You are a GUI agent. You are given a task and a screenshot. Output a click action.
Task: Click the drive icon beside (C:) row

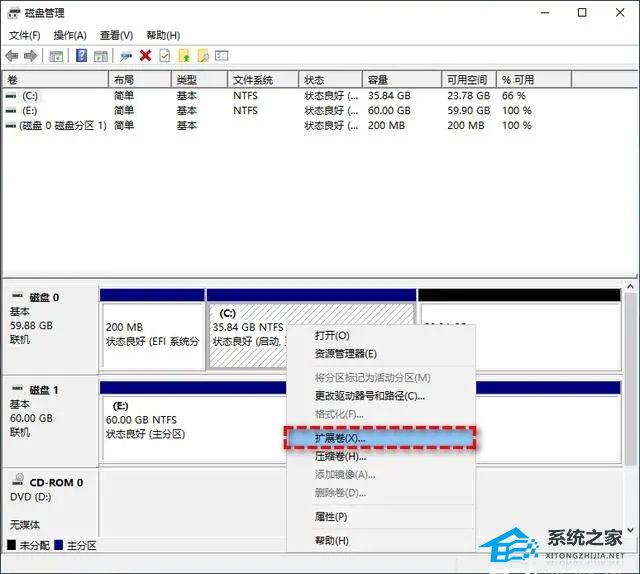pyautogui.click(x=11, y=96)
